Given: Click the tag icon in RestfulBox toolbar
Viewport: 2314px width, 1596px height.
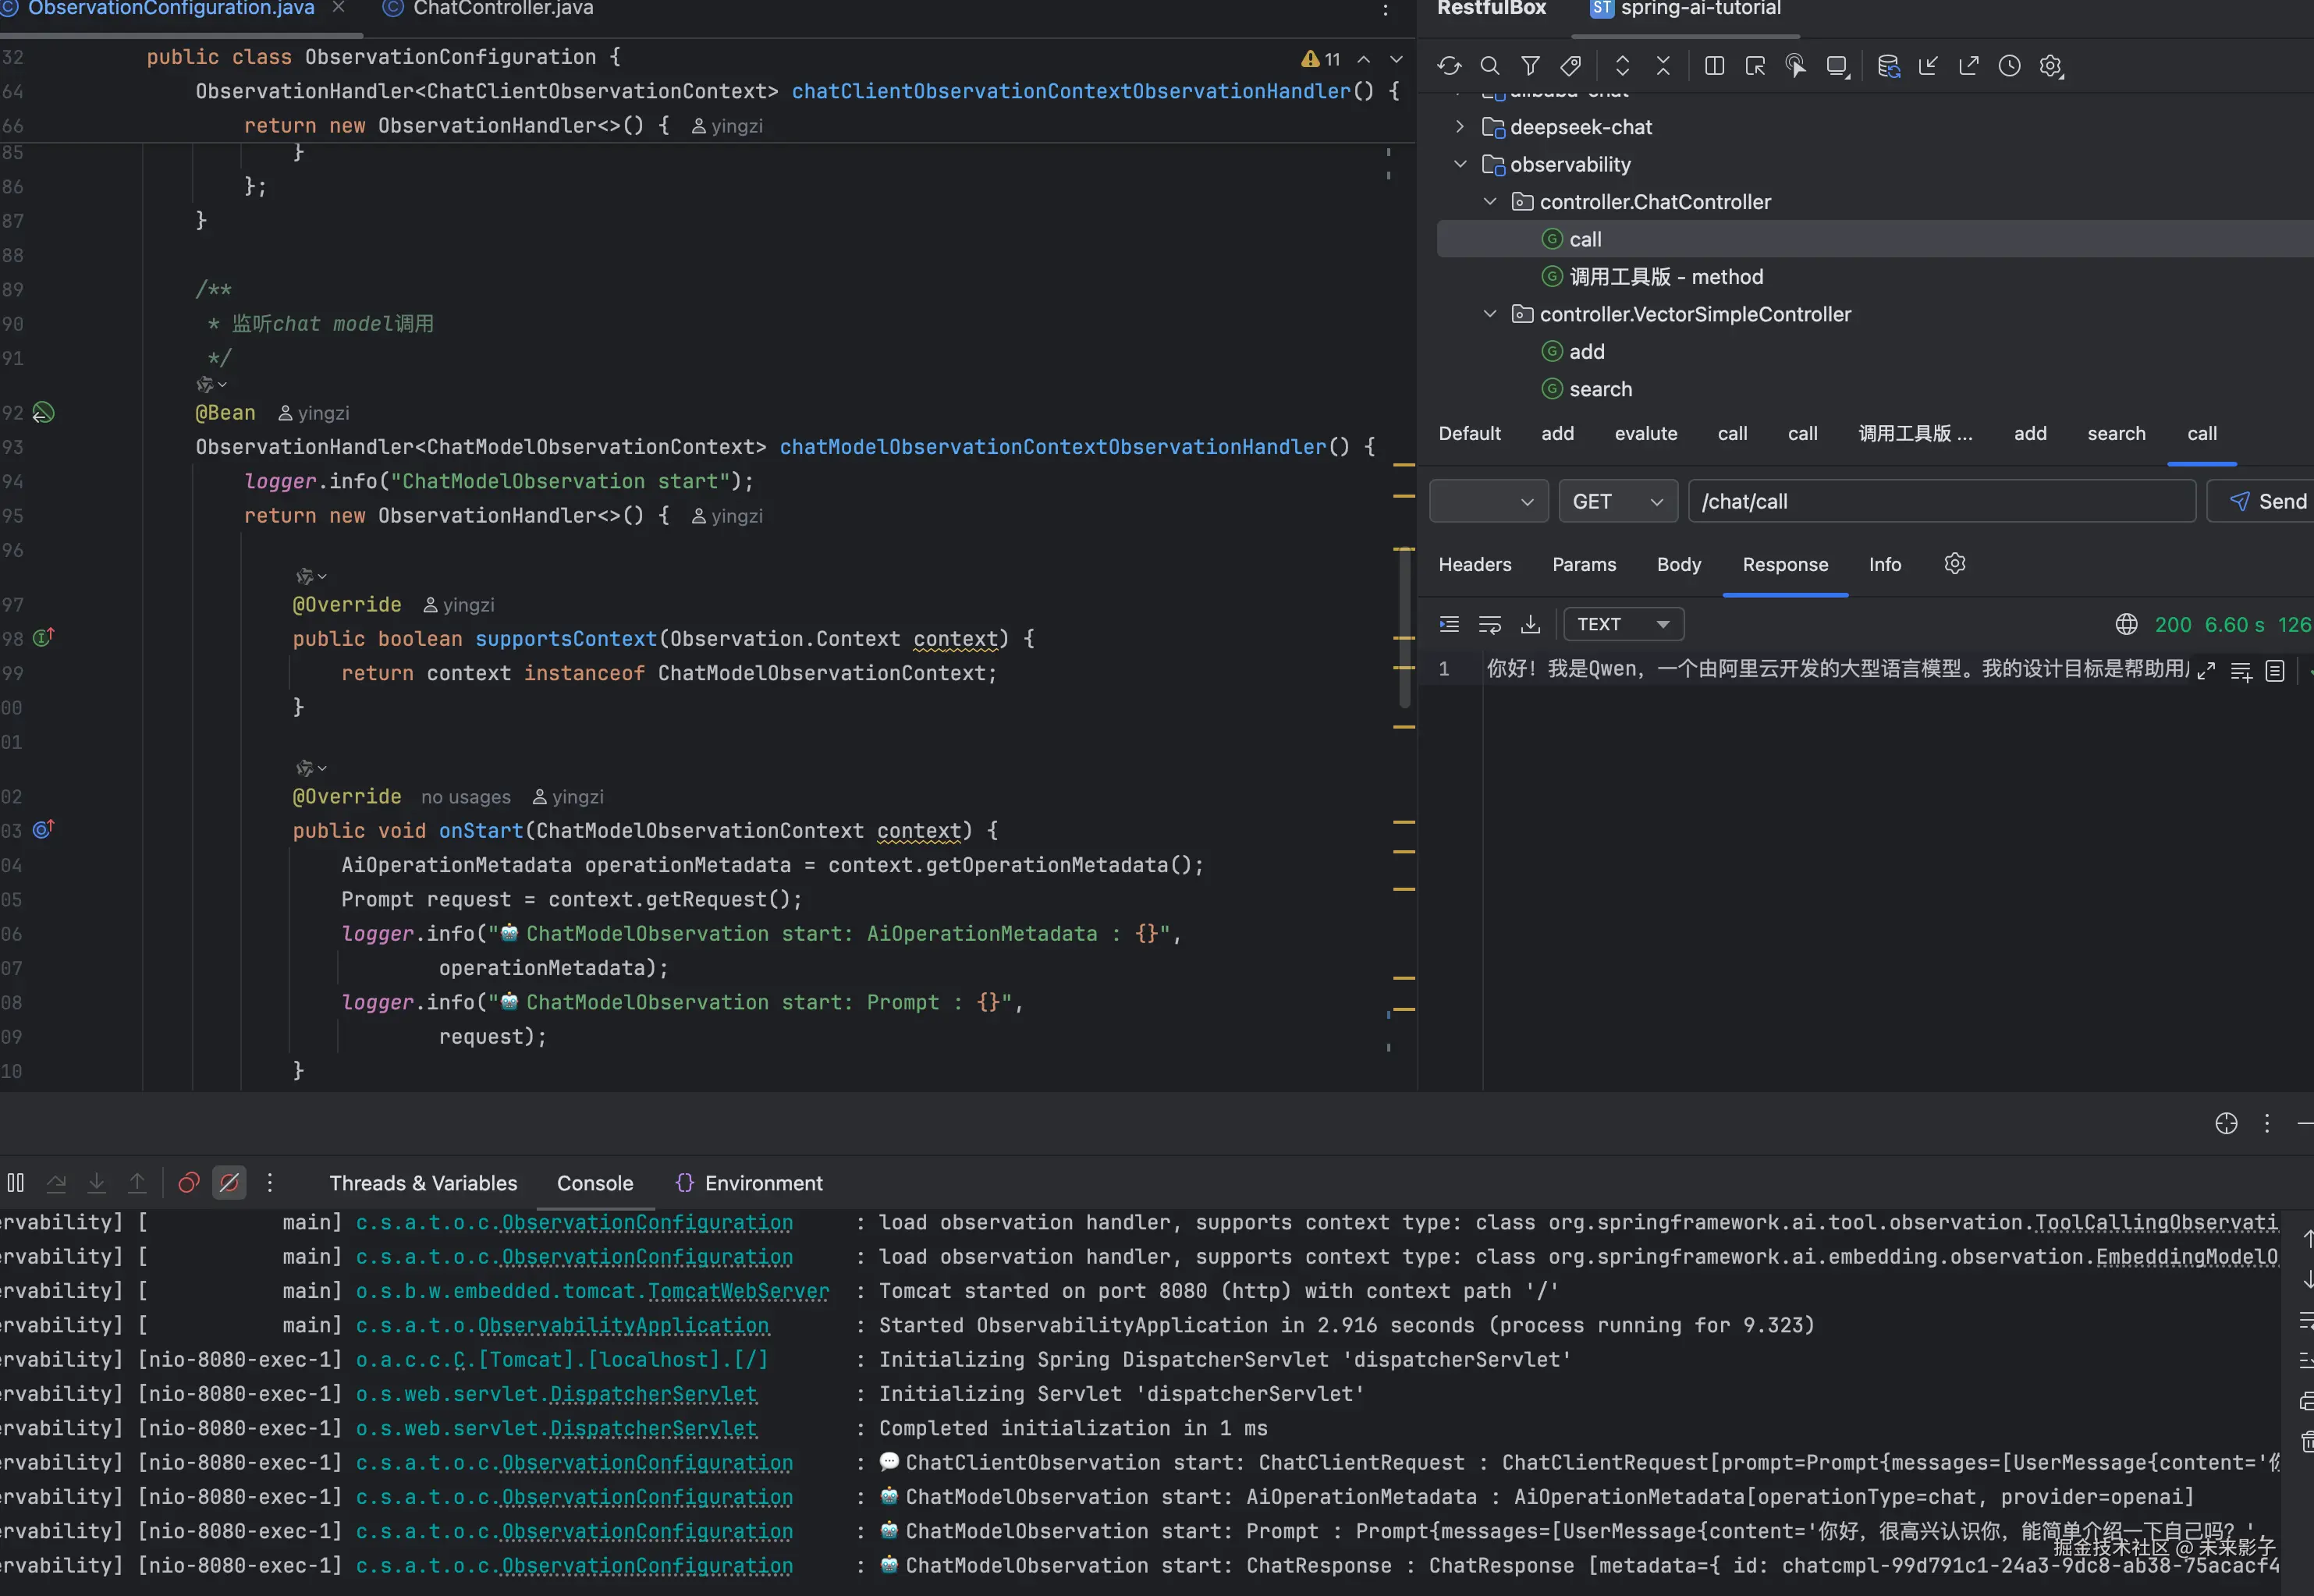Looking at the screenshot, I should coord(1571,66).
